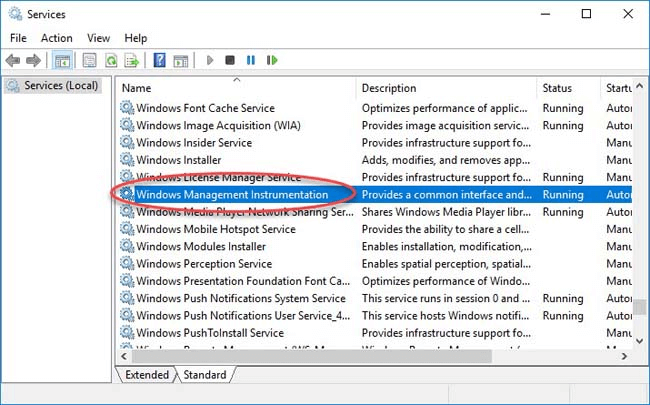Pause the service with the pause icon

pos(251,61)
